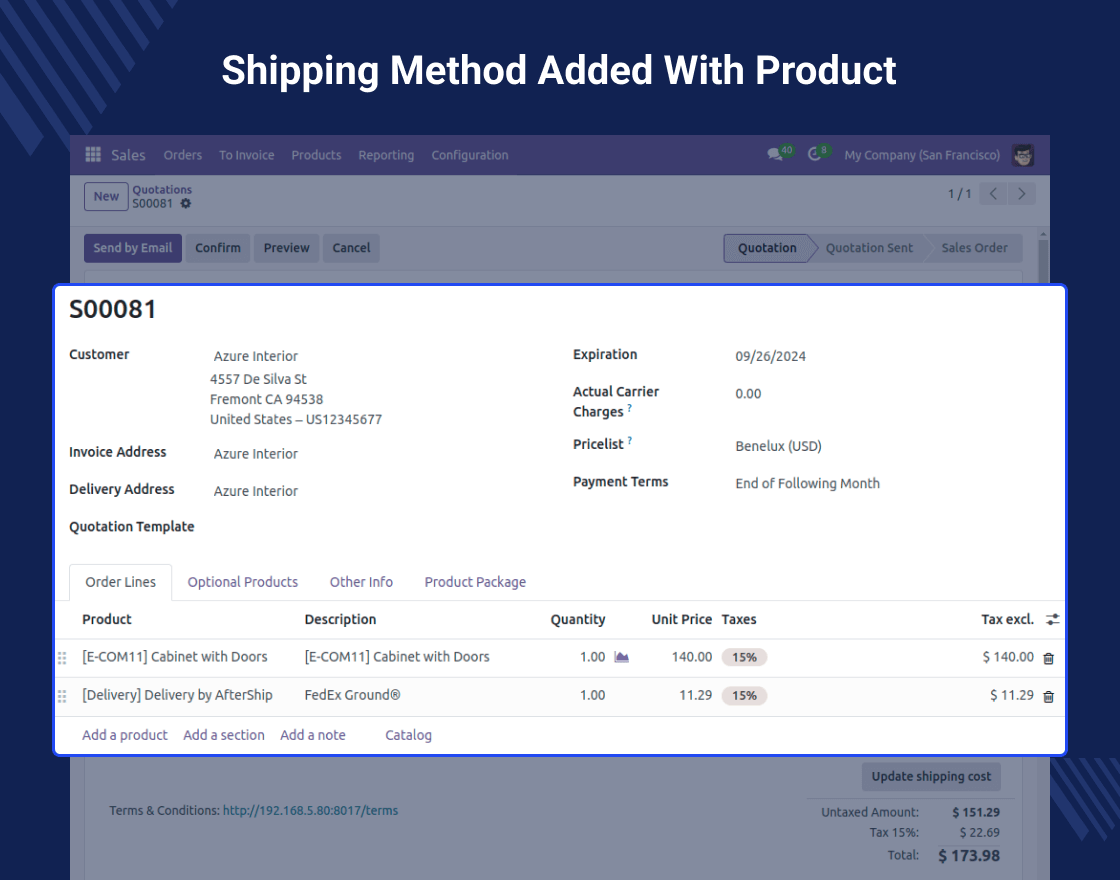
Task: Open optional columns settings icon in table header
Action: tap(1052, 619)
